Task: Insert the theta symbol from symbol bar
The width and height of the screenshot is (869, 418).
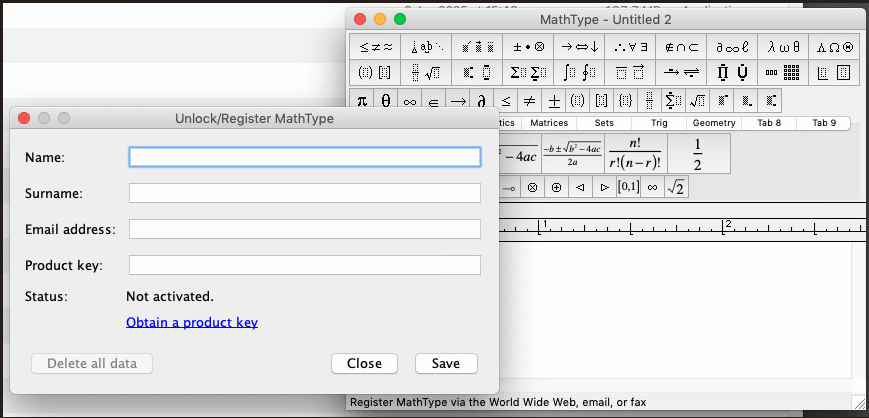Action: [x=386, y=101]
